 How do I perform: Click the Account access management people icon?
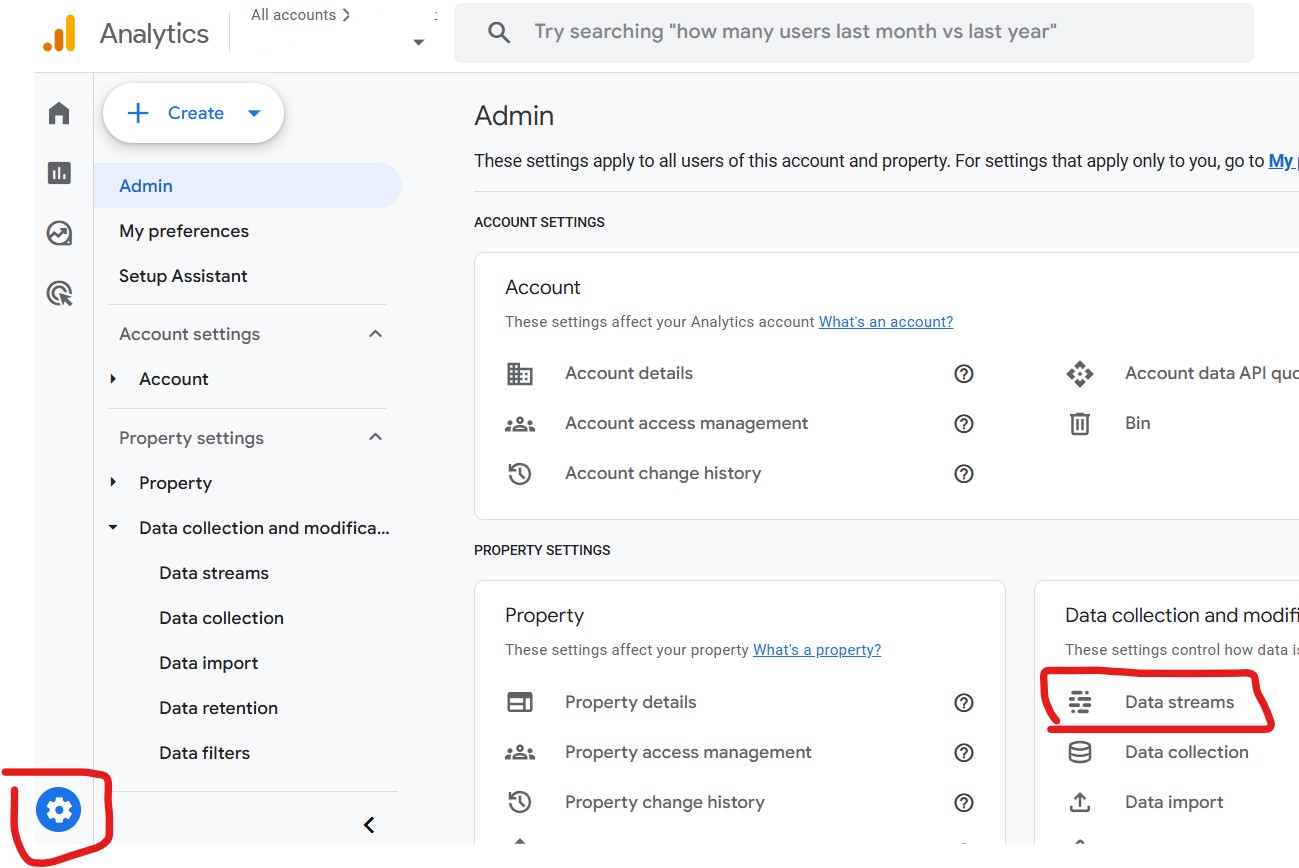(x=520, y=423)
